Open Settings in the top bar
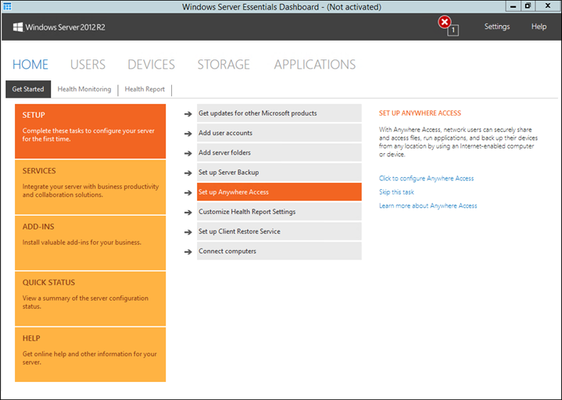 click(497, 27)
